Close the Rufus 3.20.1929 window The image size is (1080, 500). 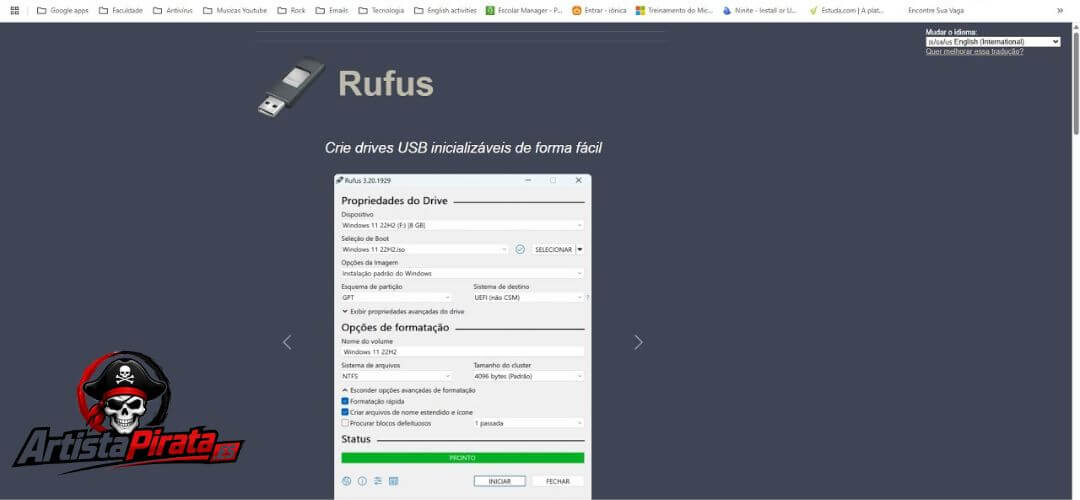[578, 180]
